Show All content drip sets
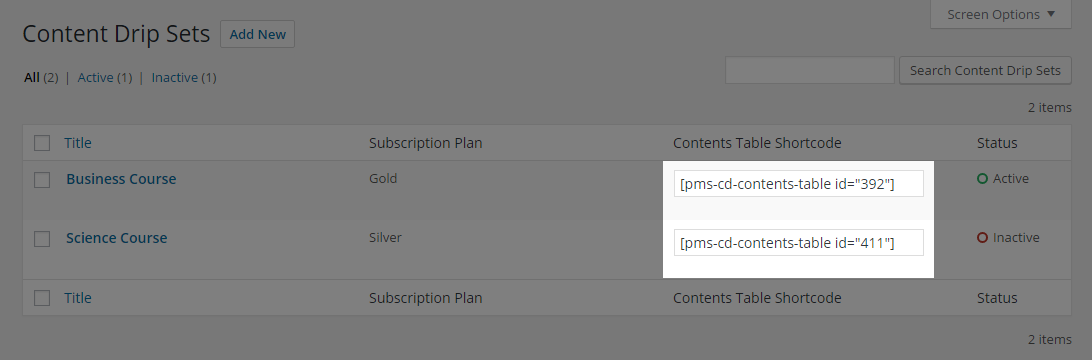 tap(32, 77)
